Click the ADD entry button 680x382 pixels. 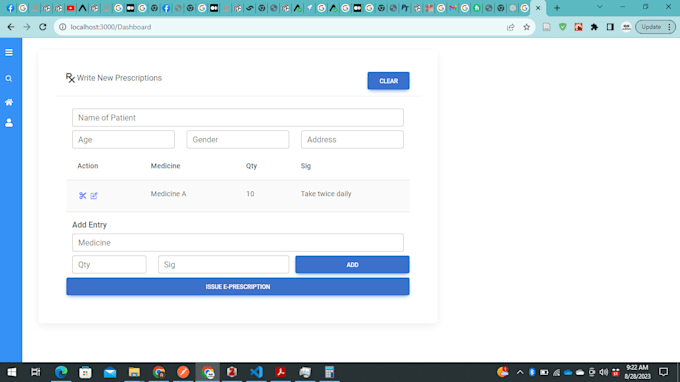pos(352,264)
